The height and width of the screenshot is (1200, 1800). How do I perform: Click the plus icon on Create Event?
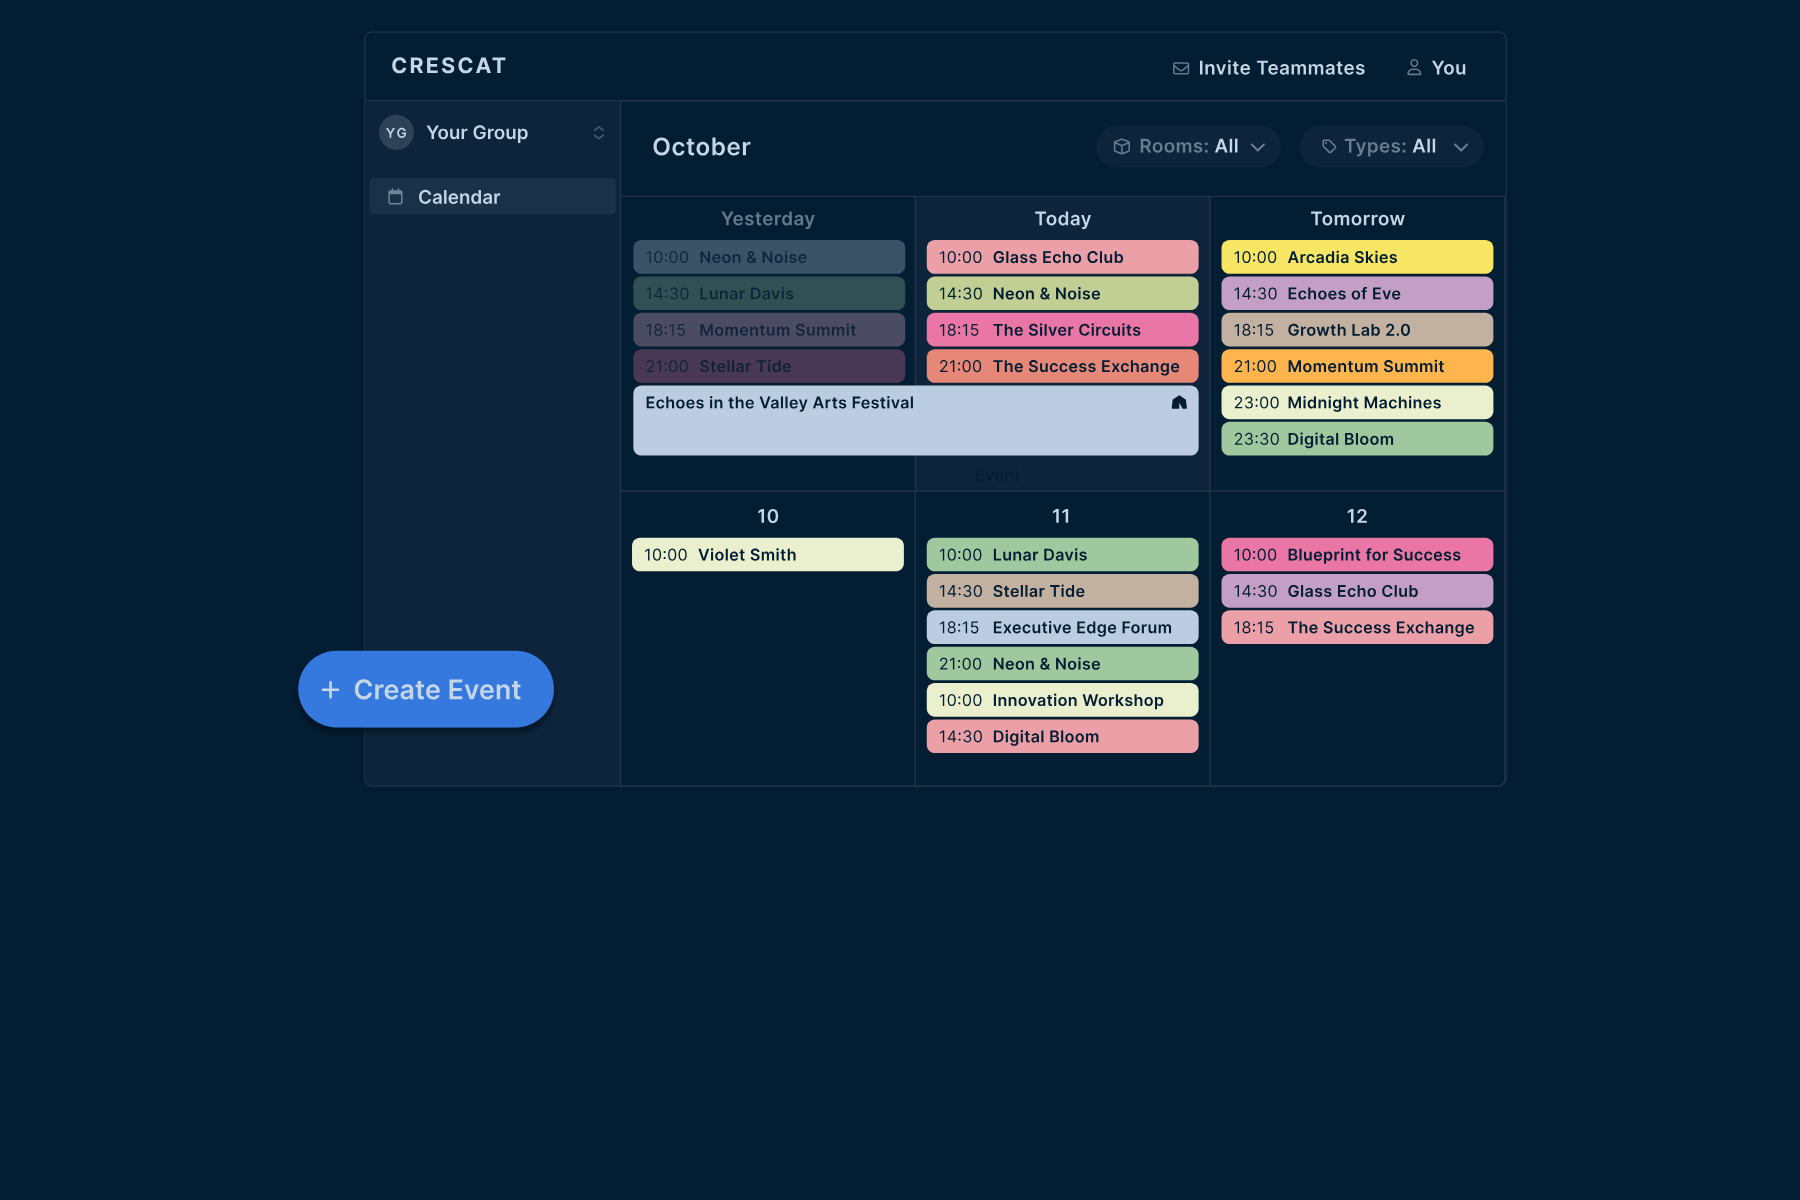pos(331,690)
